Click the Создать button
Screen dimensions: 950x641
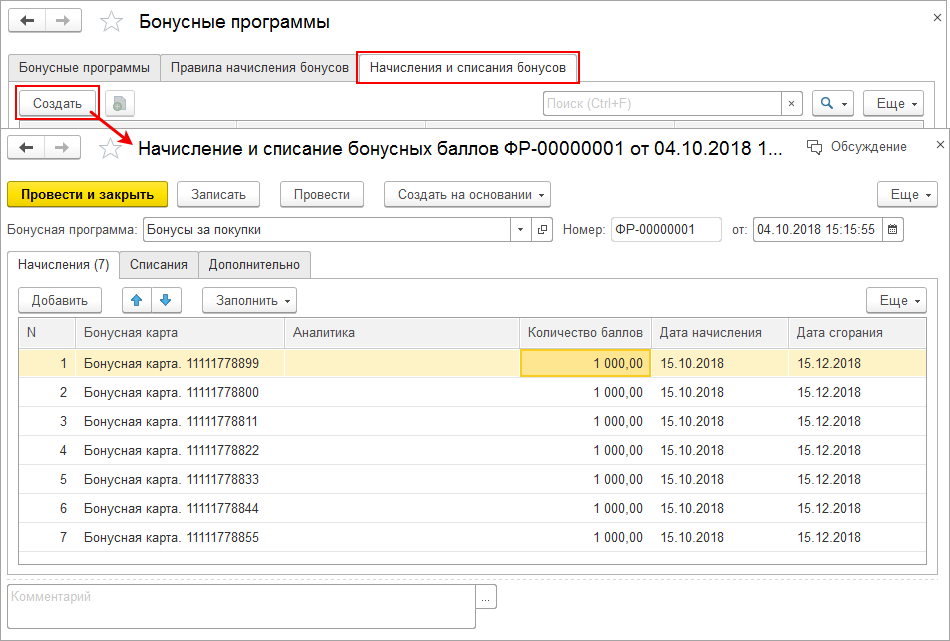[57, 104]
